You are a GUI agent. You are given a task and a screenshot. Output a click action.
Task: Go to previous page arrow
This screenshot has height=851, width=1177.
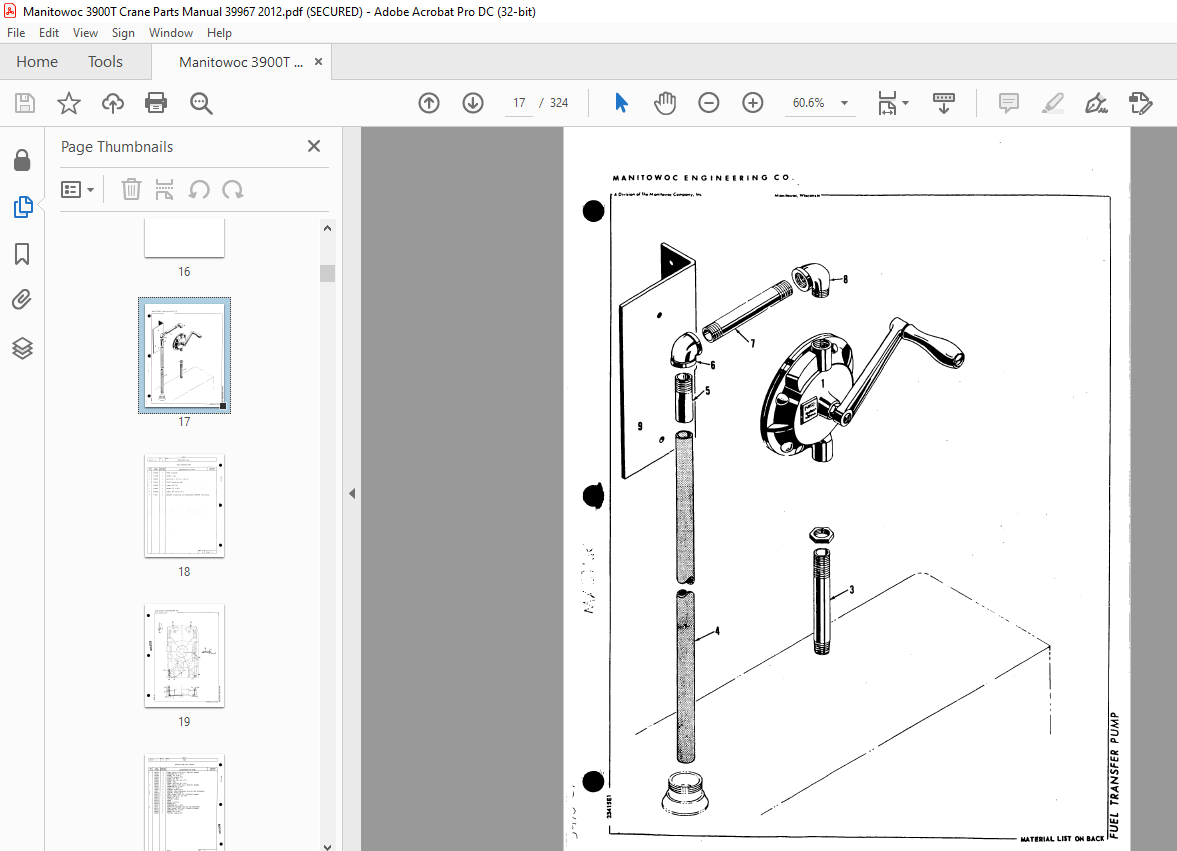[x=429, y=103]
